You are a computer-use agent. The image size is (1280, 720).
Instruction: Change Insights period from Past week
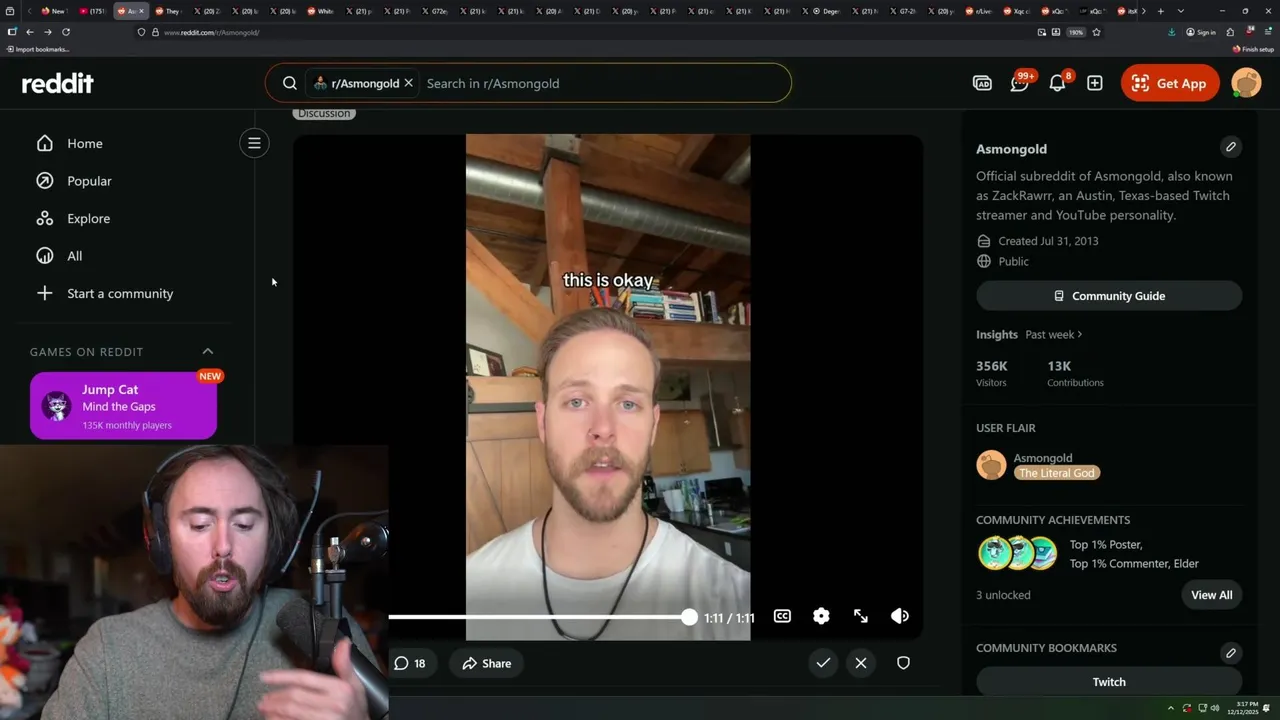click(1054, 334)
